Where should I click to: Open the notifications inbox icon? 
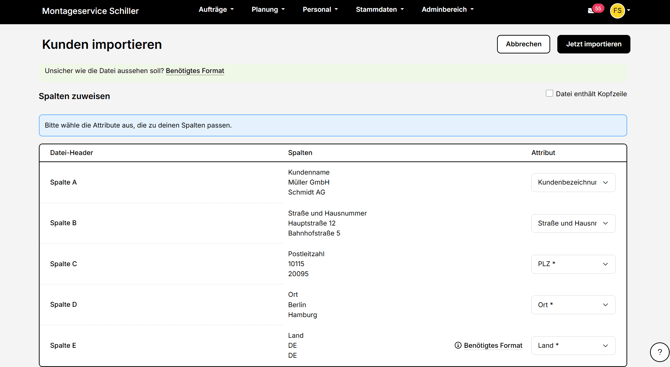pyautogui.click(x=591, y=11)
